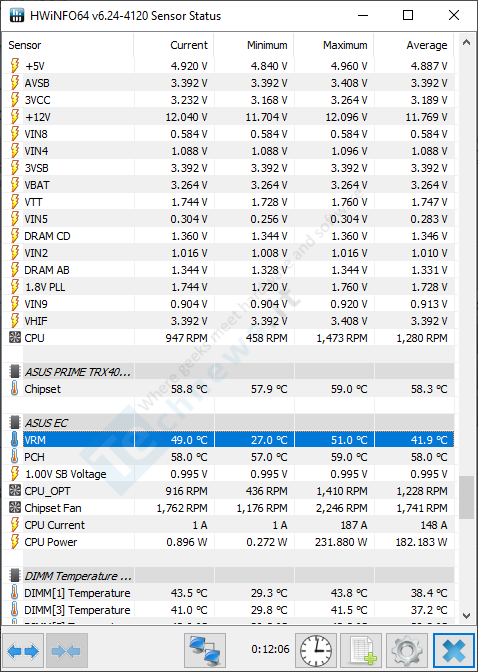Select the VIN5 sensor row

coord(228,219)
